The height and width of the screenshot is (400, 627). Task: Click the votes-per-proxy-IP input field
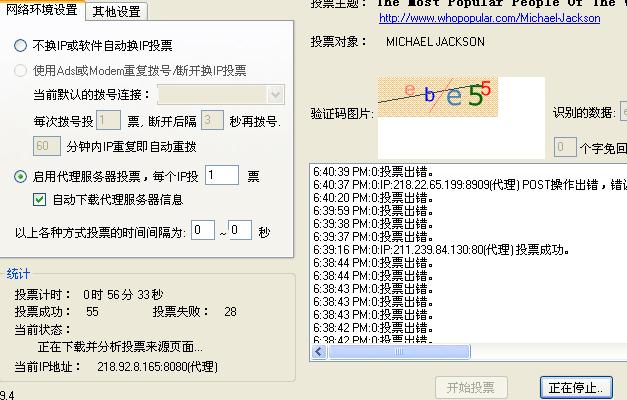tap(222, 176)
